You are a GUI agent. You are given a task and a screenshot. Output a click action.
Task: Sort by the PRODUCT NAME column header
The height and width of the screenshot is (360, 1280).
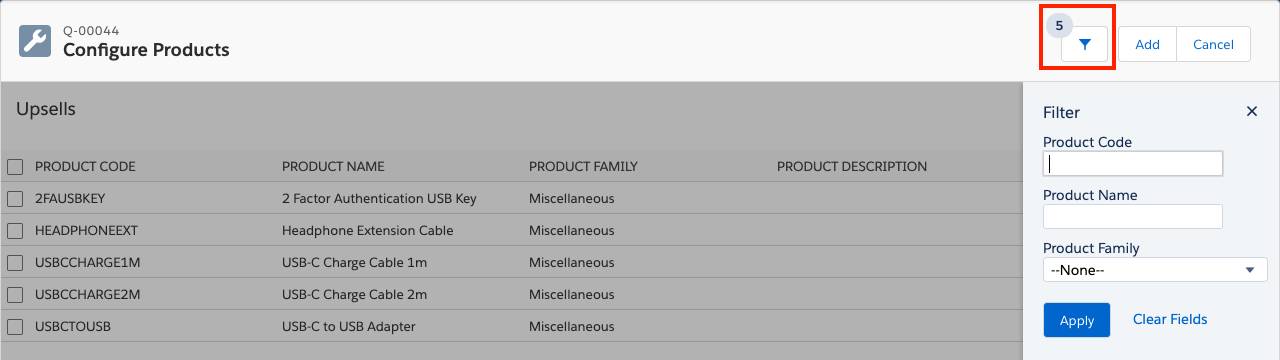point(333,167)
